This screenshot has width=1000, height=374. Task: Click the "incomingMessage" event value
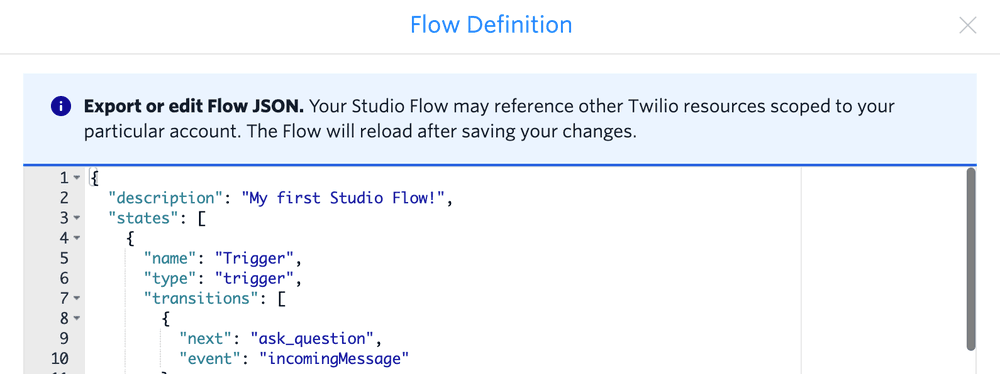click(334, 358)
